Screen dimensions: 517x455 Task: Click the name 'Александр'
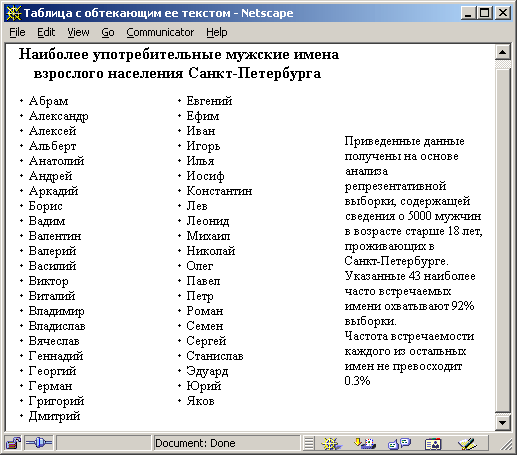(59, 116)
